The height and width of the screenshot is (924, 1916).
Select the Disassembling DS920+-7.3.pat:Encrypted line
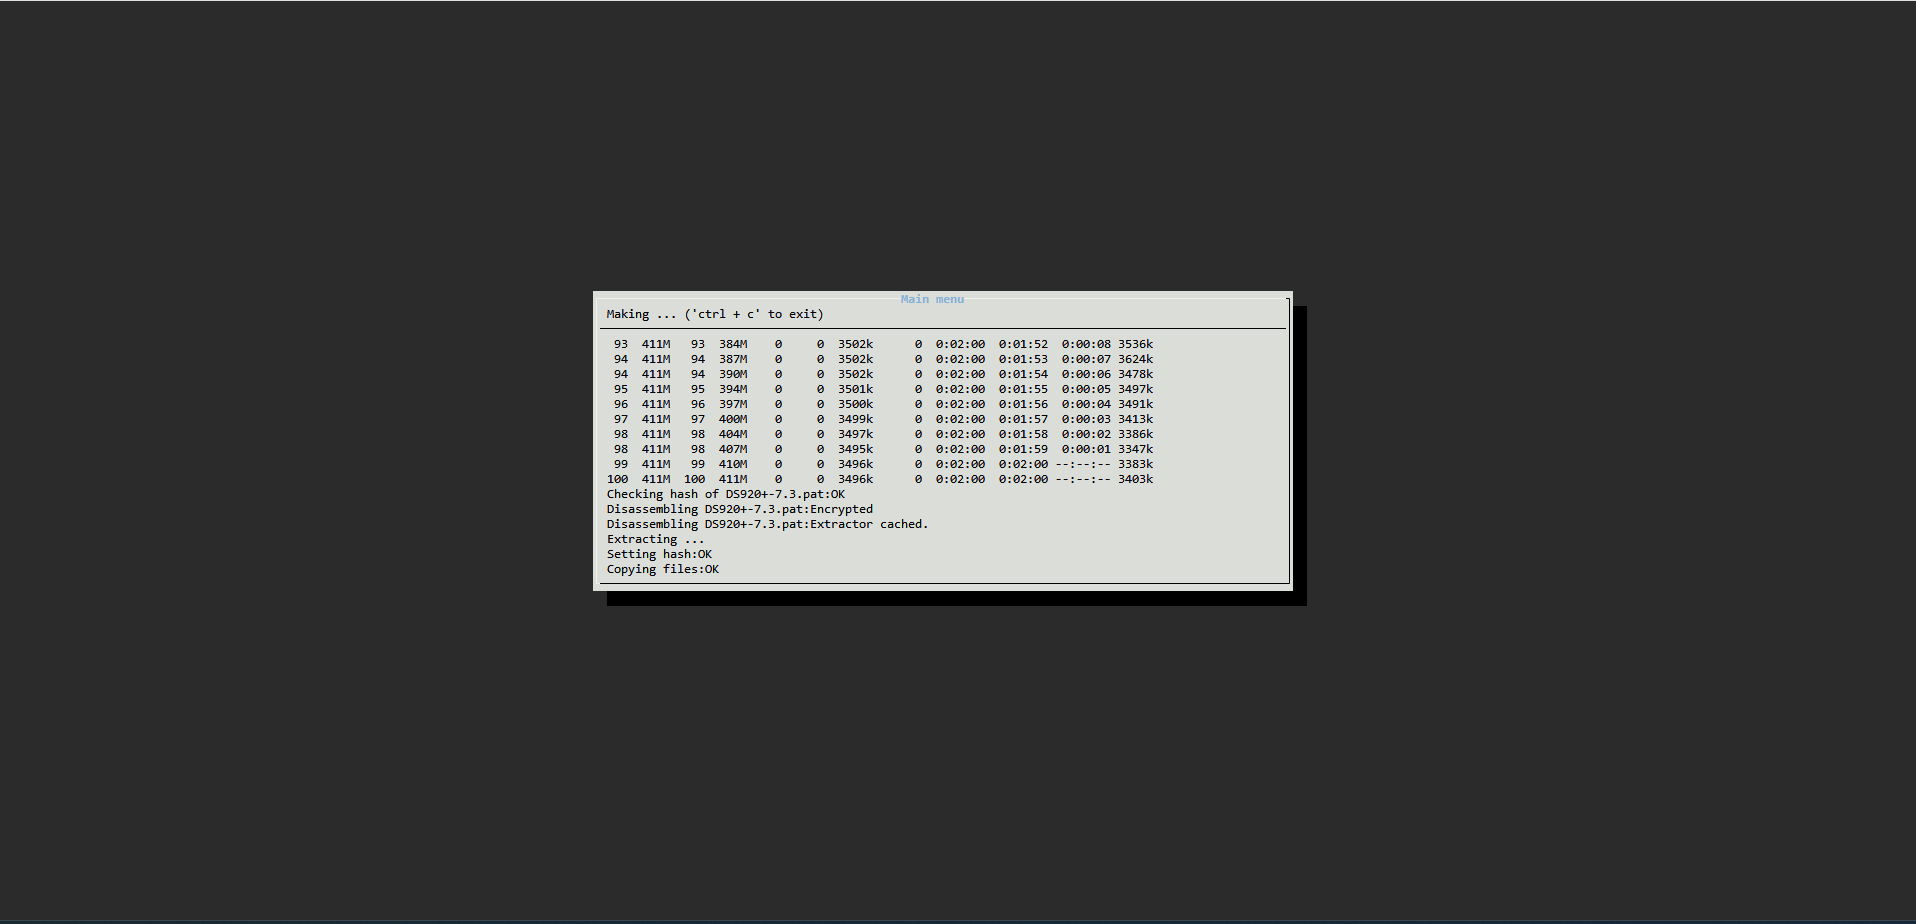(739, 509)
